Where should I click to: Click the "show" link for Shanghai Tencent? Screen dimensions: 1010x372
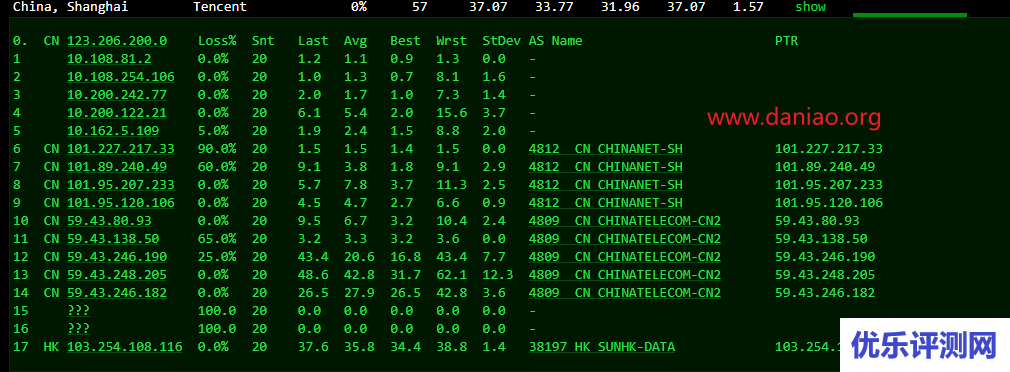click(810, 7)
